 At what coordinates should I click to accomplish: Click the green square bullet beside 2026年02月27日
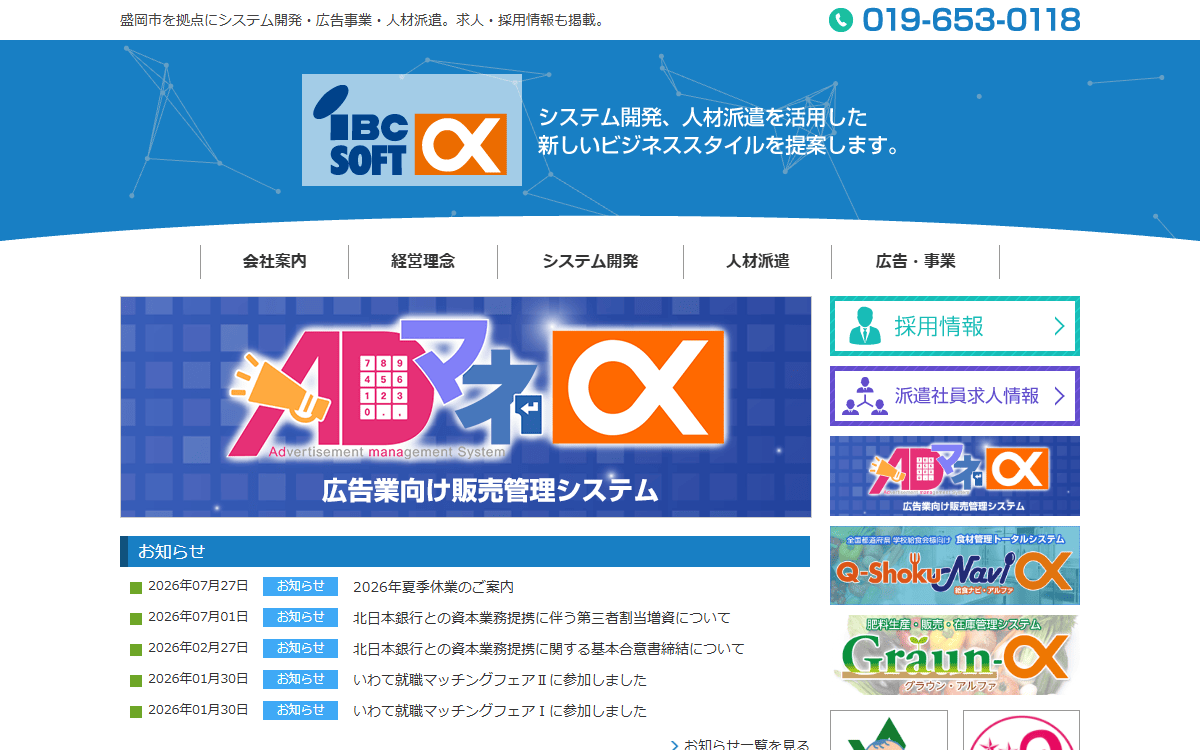(x=136, y=650)
